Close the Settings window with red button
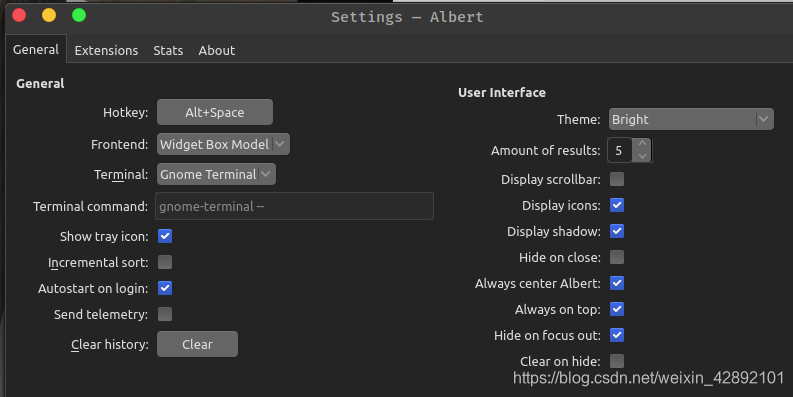The image size is (793, 397). pos(19,15)
